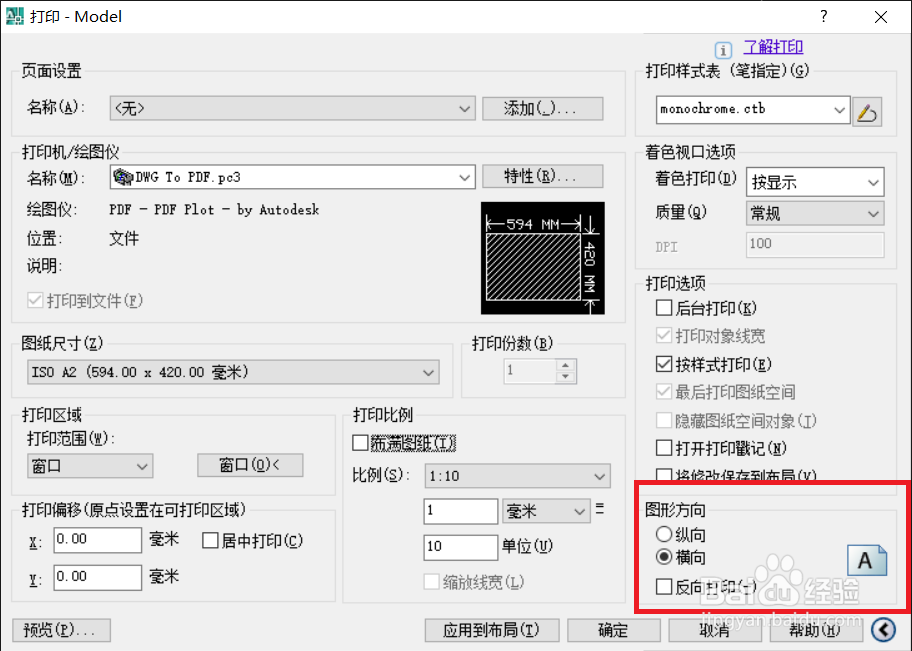Open the plot scale 比例 dropdown

[601, 475]
